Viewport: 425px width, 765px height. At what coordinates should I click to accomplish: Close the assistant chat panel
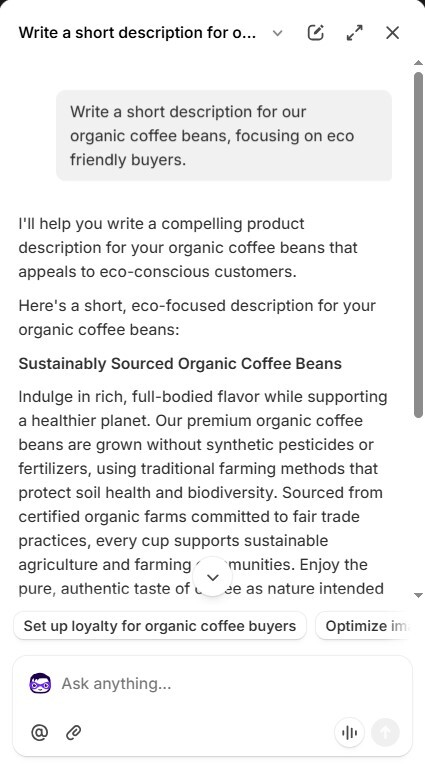pos(392,33)
